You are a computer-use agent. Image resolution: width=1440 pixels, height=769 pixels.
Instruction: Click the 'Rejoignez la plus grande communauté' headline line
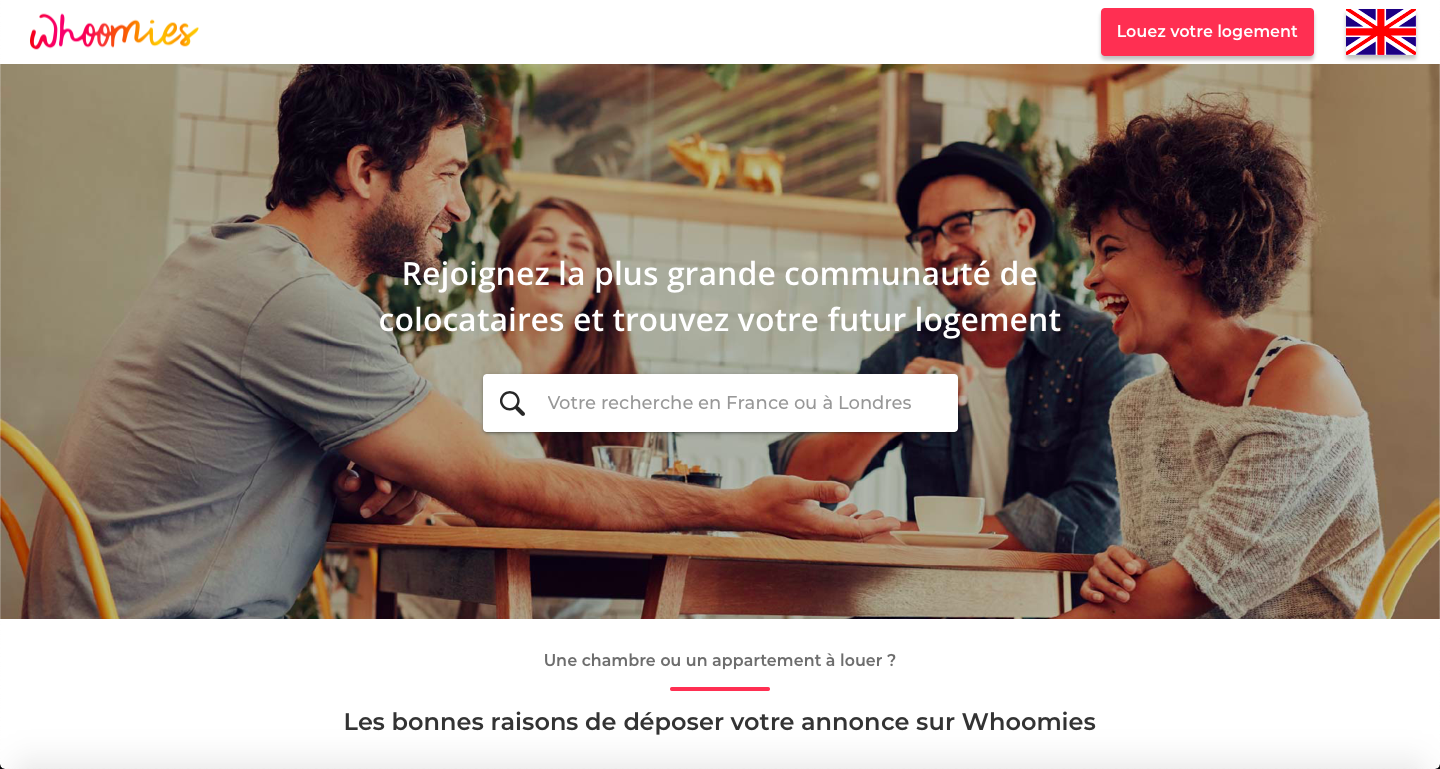click(720, 274)
